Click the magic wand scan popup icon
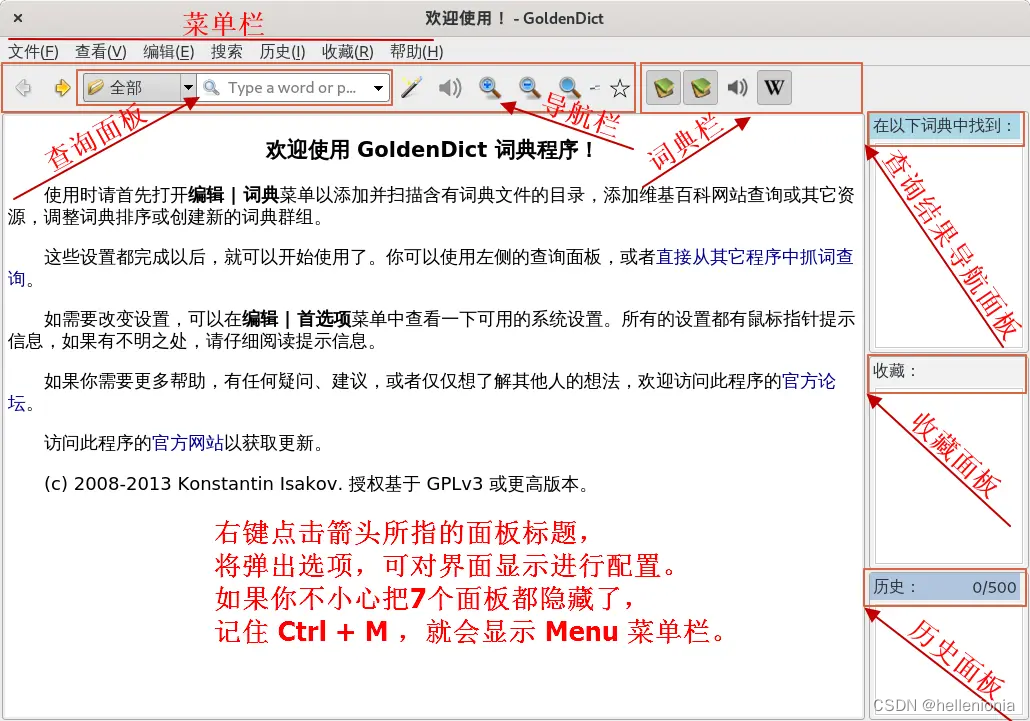The width and height of the screenshot is (1030, 721). point(411,87)
